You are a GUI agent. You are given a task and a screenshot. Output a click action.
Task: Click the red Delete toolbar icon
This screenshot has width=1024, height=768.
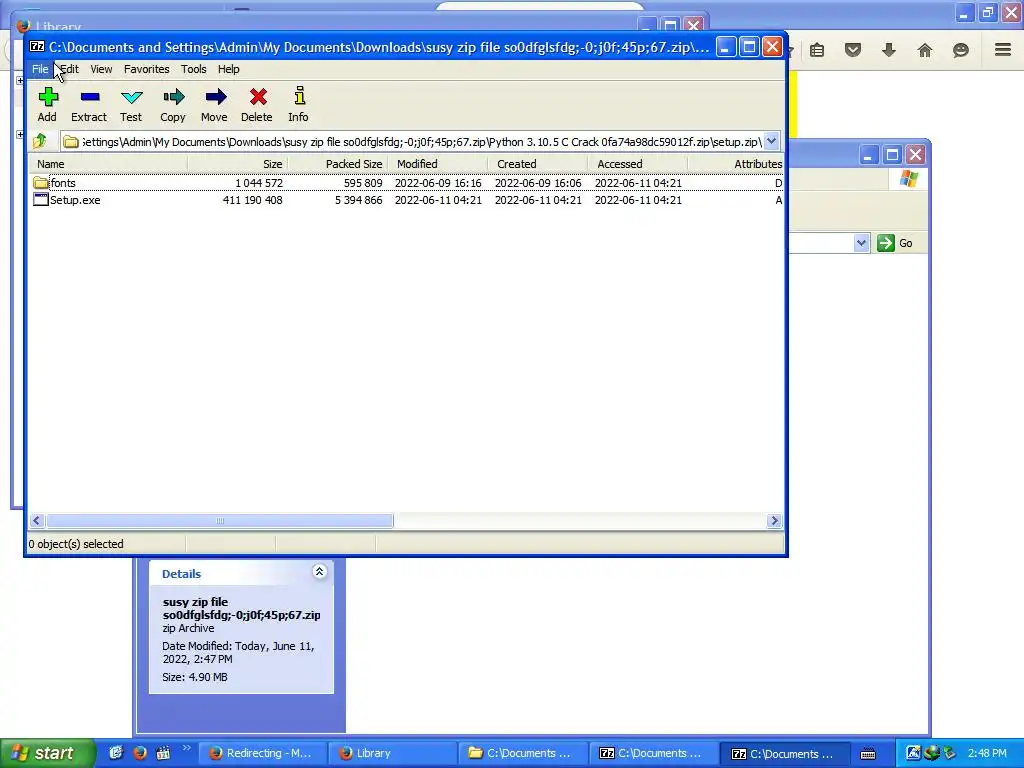pos(258,97)
